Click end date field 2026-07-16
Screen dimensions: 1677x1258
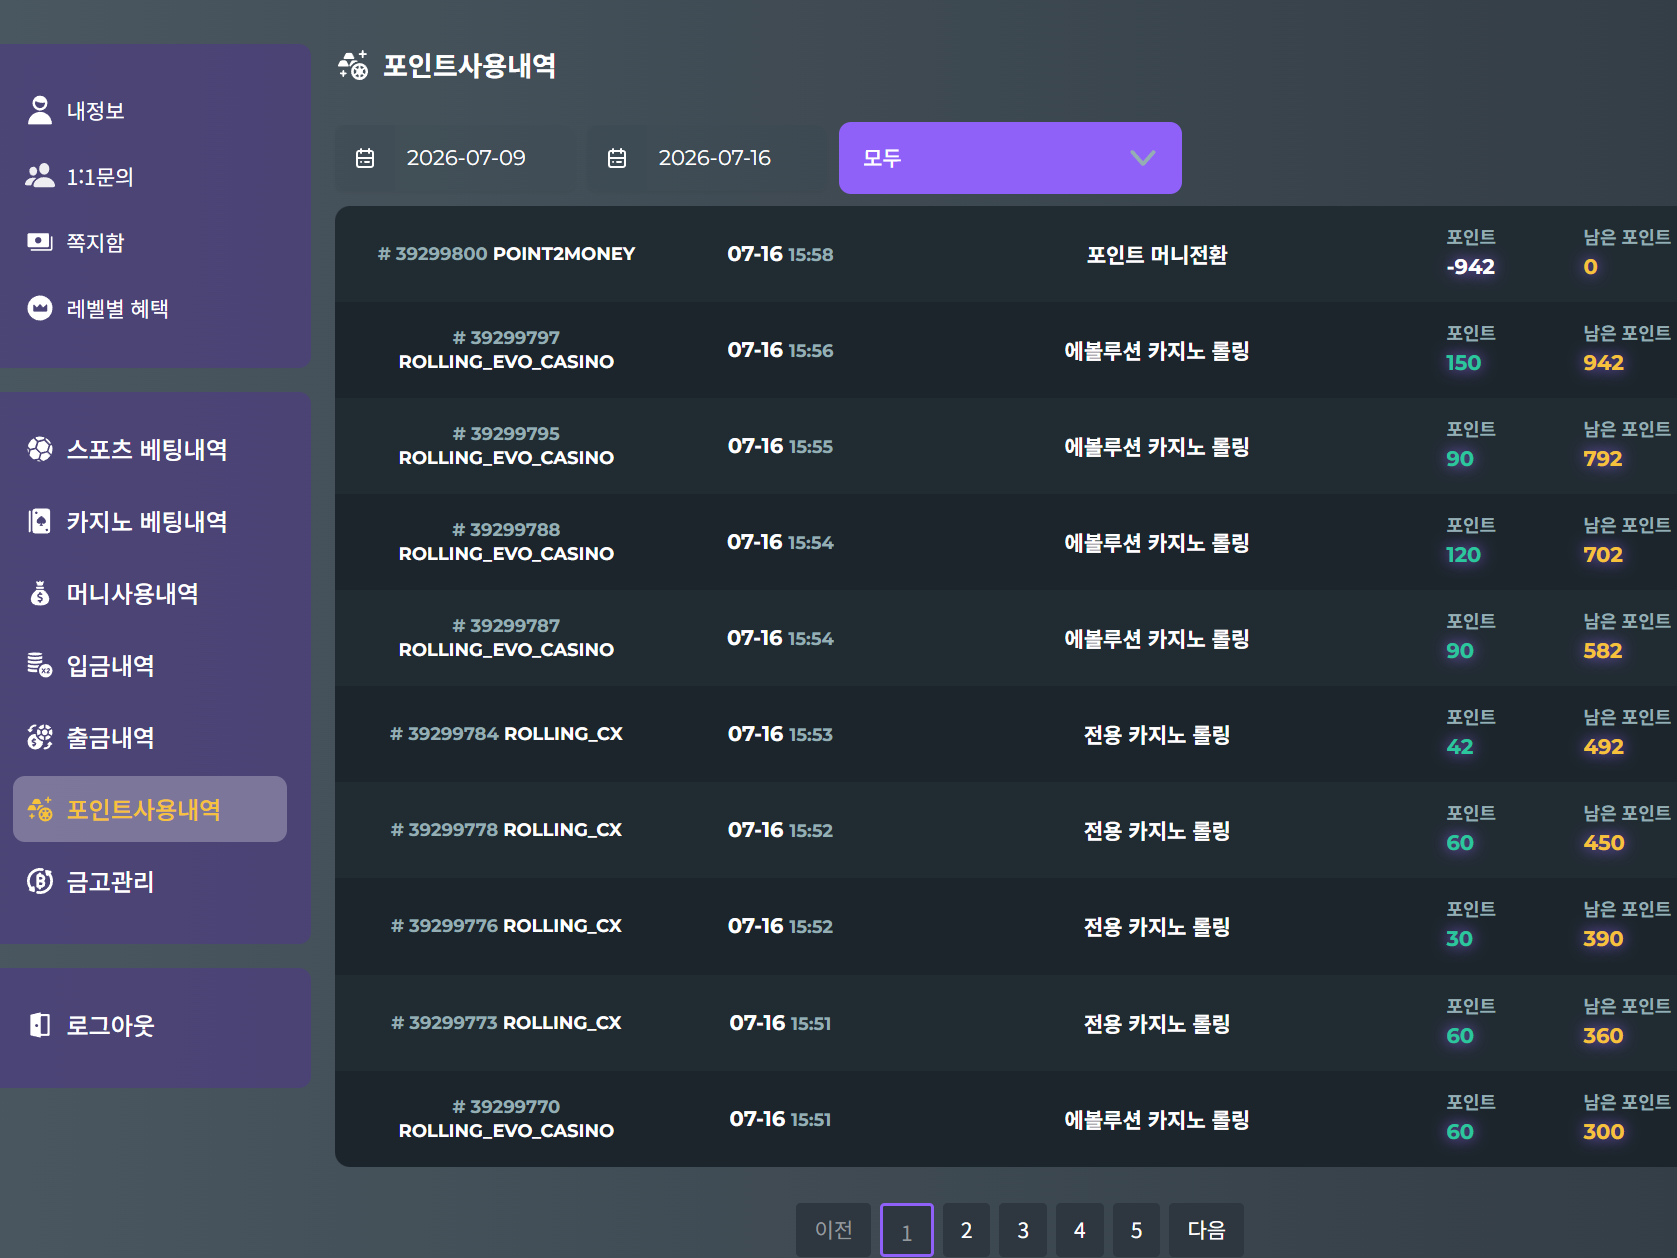tap(709, 158)
